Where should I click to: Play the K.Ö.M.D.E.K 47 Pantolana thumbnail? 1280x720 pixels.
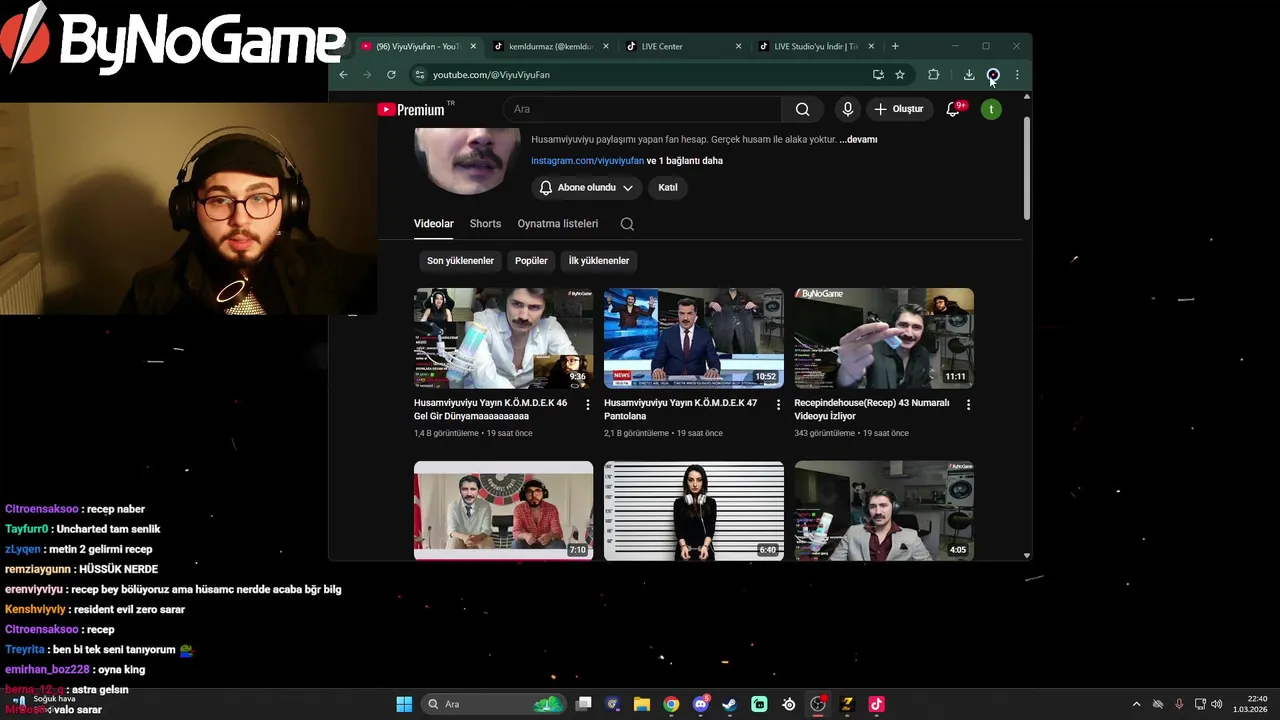(694, 338)
